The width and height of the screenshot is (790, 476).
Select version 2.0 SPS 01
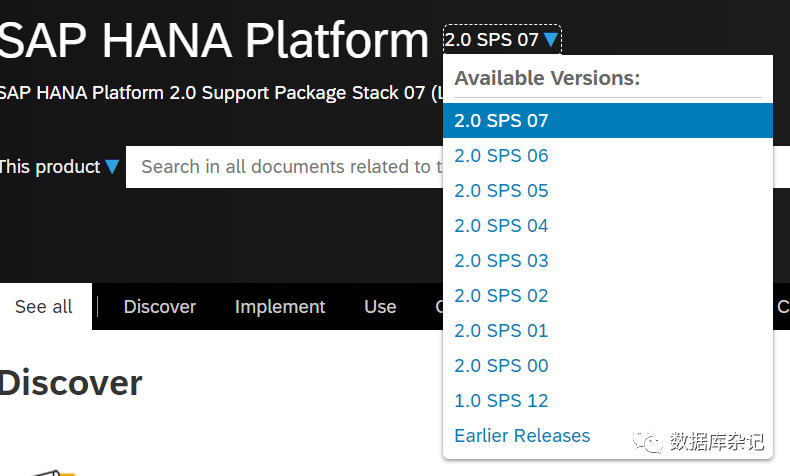(501, 331)
